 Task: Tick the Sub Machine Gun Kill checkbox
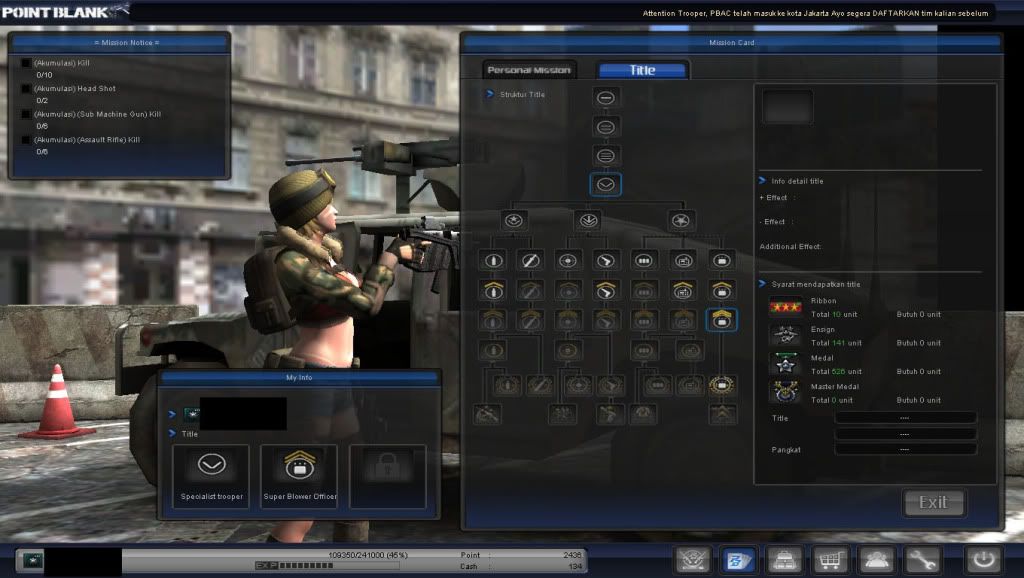point(26,114)
